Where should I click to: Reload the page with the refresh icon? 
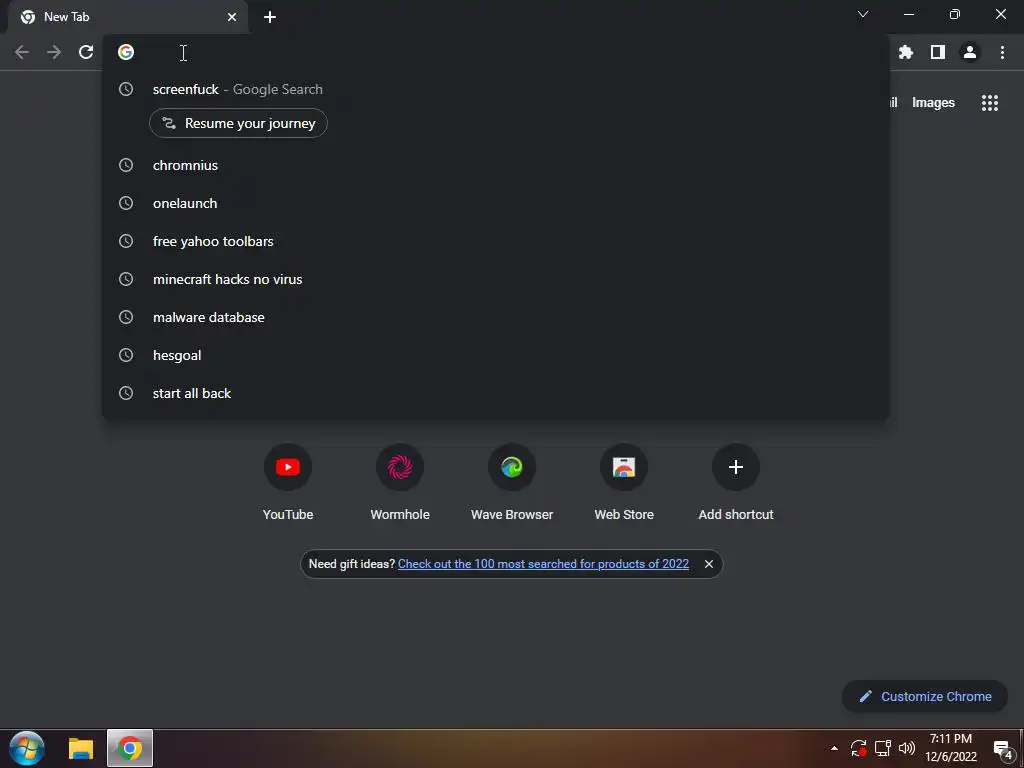[86, 52]
